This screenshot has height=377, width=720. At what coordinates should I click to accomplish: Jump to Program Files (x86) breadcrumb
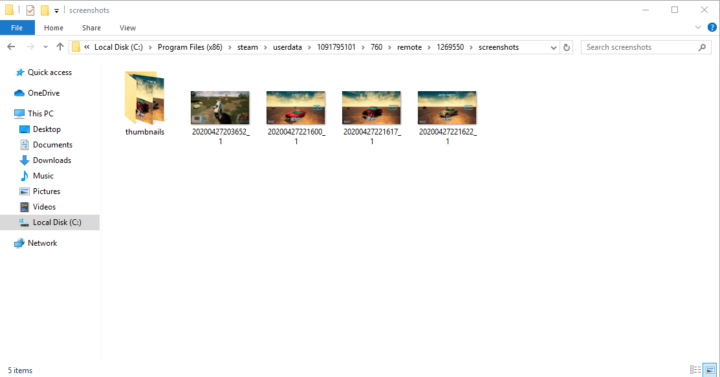click(190, 47)
